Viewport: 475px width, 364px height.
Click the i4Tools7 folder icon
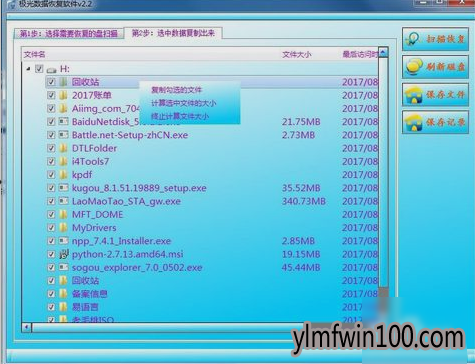click(x=63, y=161)
